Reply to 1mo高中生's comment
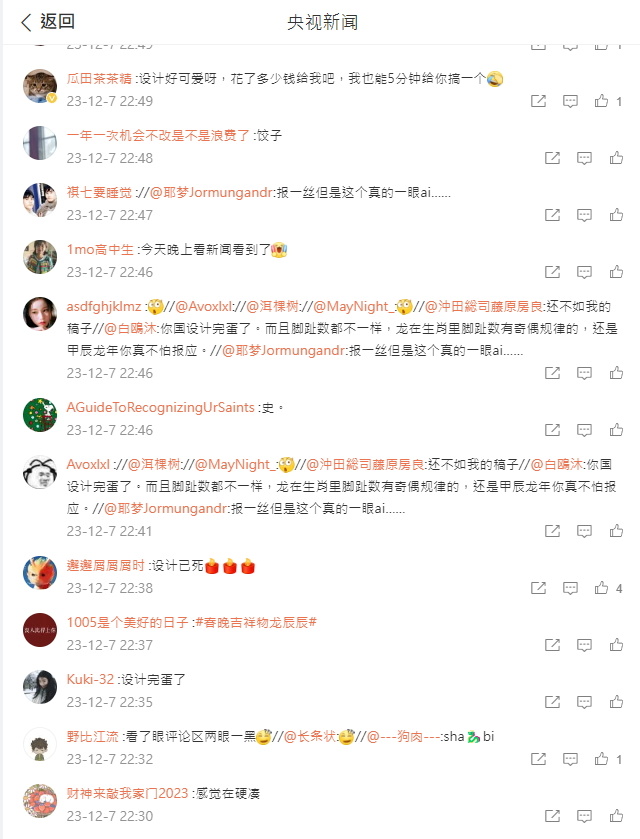The height and width of the screenshot is (839, 640). point(584,272)
